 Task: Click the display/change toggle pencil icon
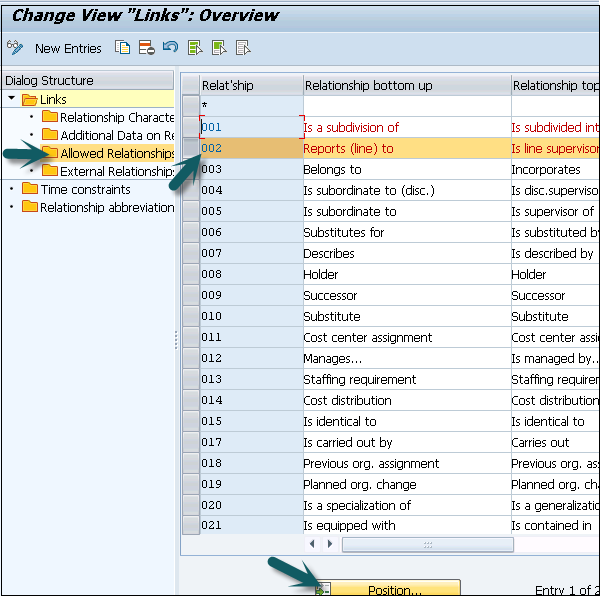point(15,48)
